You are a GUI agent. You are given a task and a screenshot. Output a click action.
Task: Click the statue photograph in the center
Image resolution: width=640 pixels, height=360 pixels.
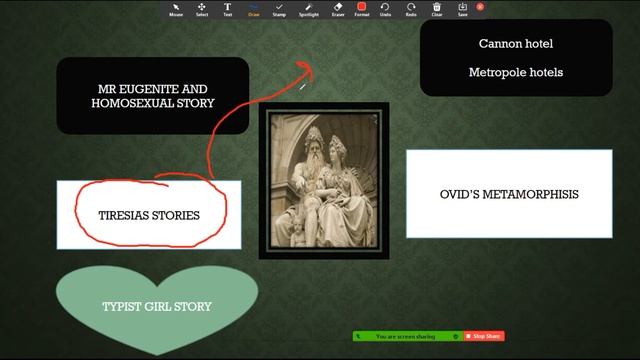(x=324, y=181)
